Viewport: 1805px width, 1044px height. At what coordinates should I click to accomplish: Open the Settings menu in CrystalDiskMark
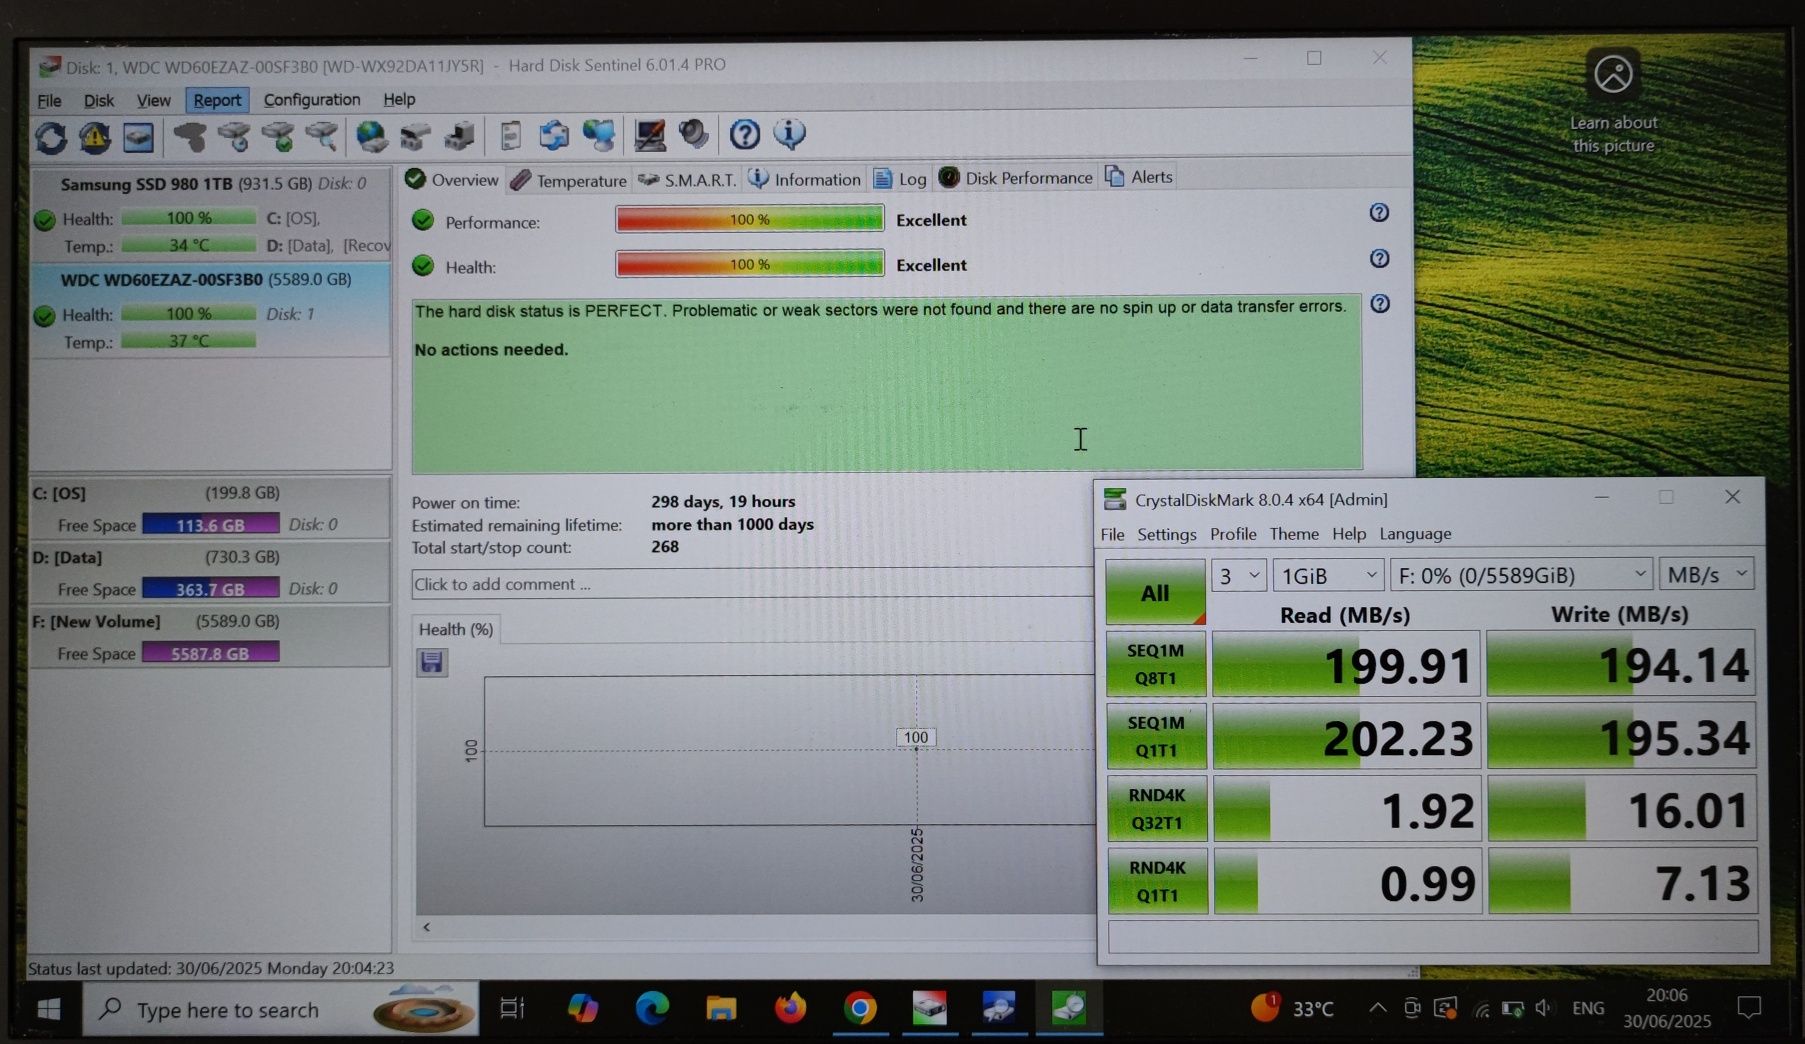click(1166, 534)
